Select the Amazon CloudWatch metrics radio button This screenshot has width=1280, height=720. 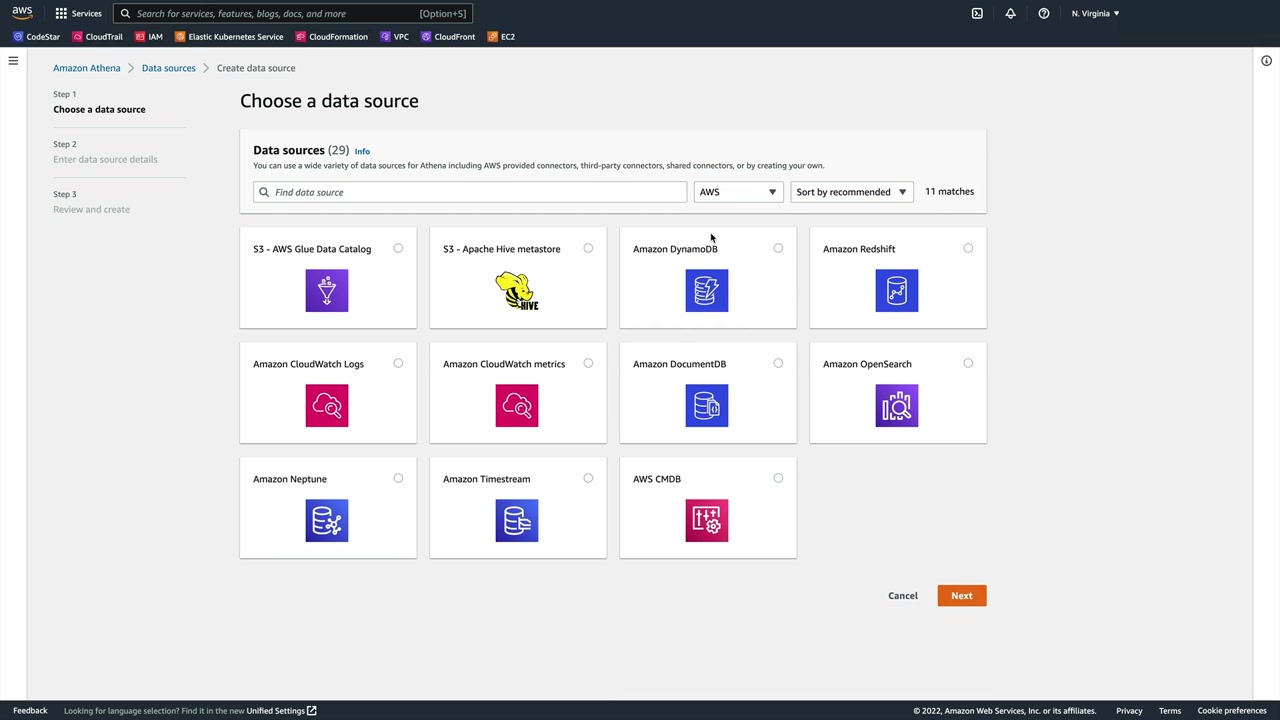pyautogui.click(x=588, y=363)
